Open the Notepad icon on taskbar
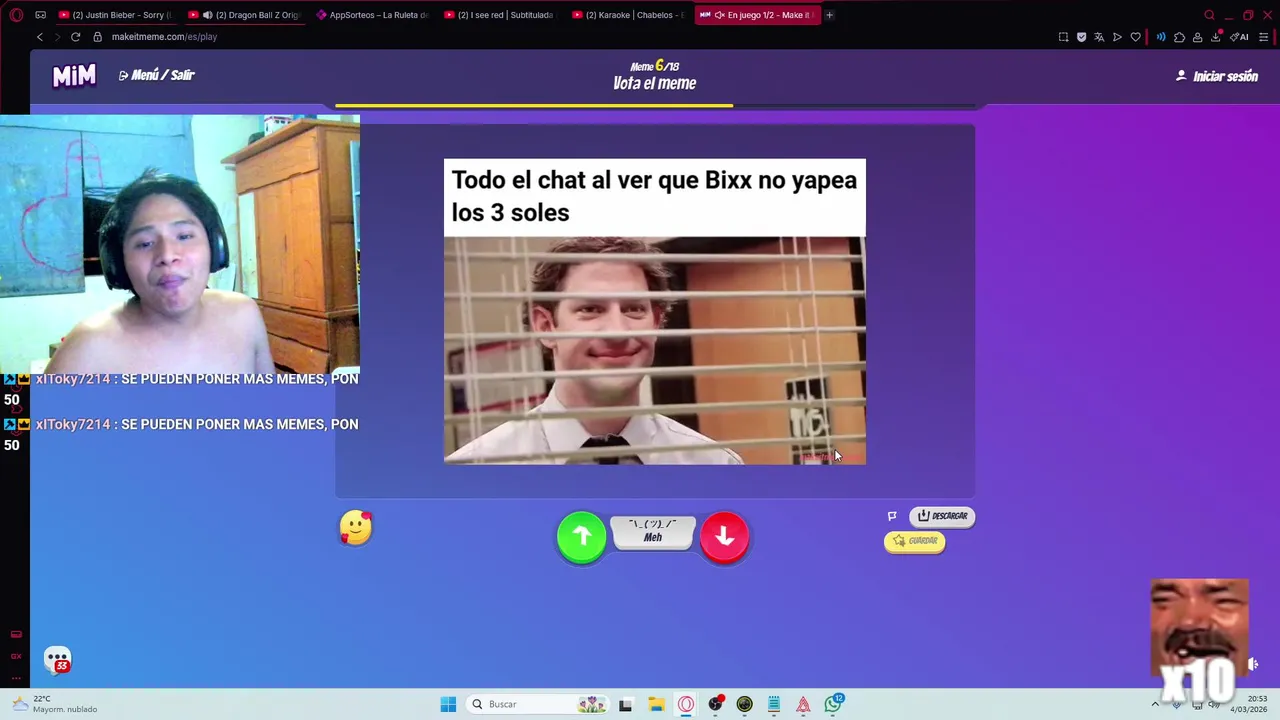The image size is (1280, 720). pyautogui.click(x=774, y=704)
